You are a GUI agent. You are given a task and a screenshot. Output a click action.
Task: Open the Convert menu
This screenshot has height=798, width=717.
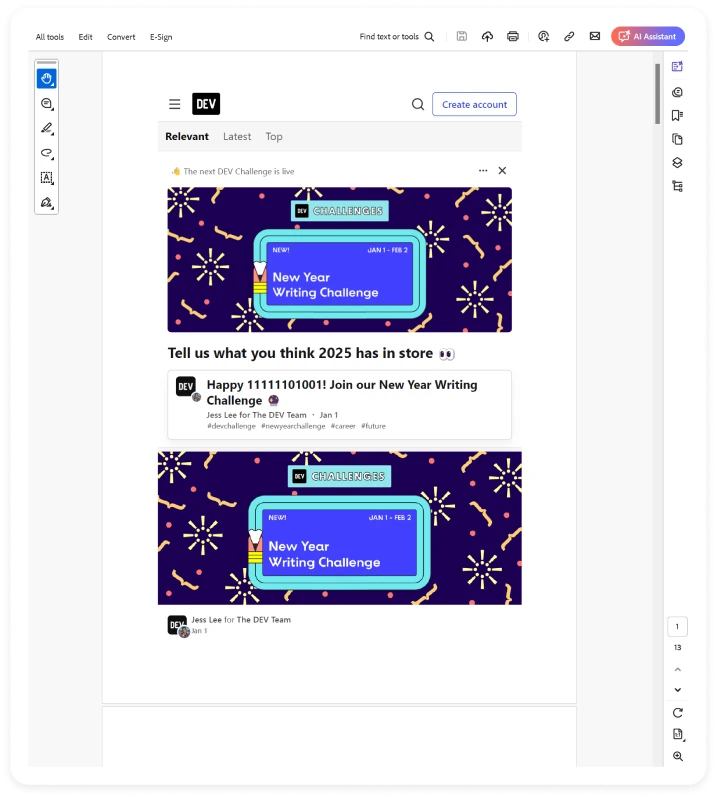point(121,37)
